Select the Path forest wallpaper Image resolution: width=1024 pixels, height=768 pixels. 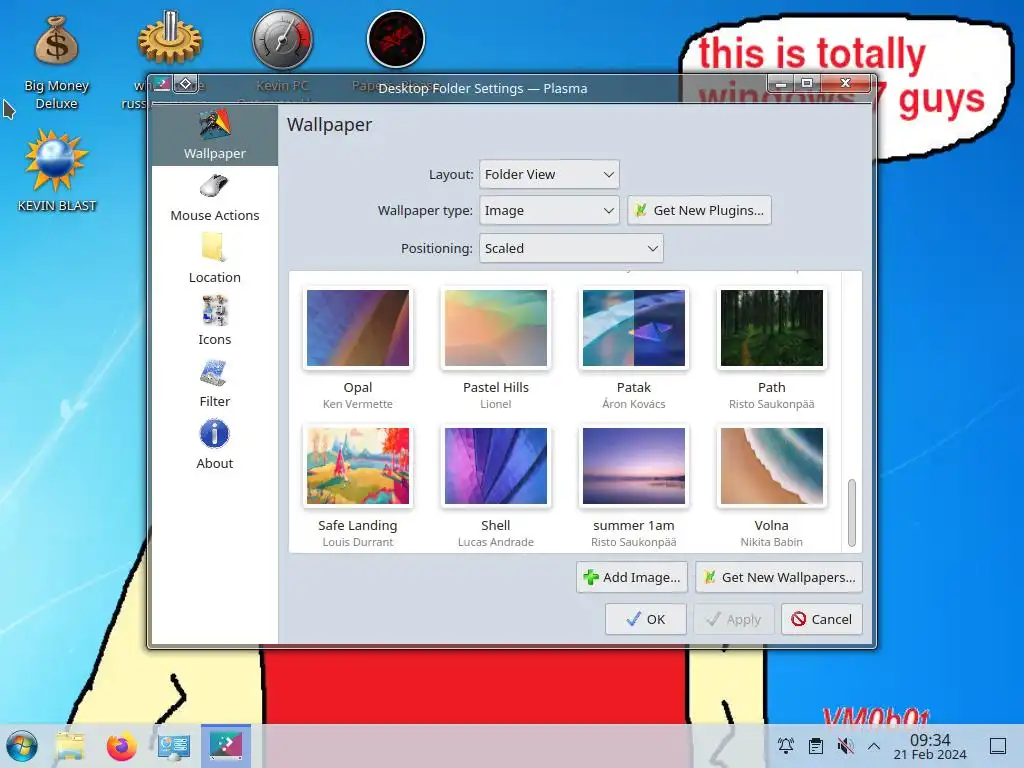pyautogui.click(x=771, y=328)
